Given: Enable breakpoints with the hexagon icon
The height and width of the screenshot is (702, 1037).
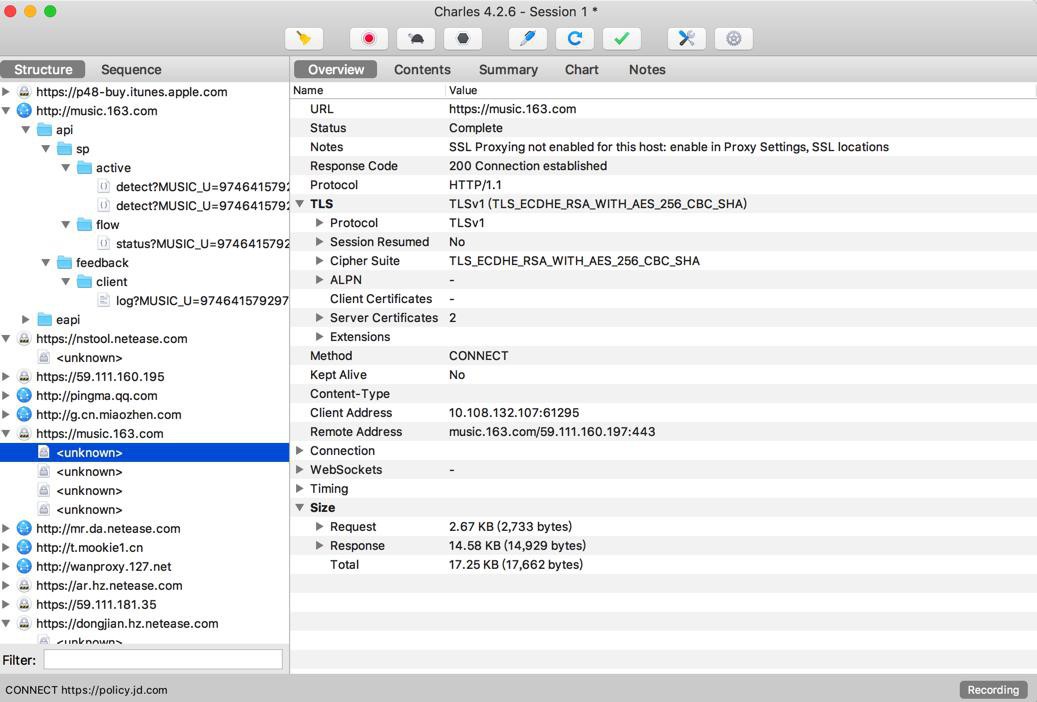Looking at the screenshot, I should click(x=463, y=38).
